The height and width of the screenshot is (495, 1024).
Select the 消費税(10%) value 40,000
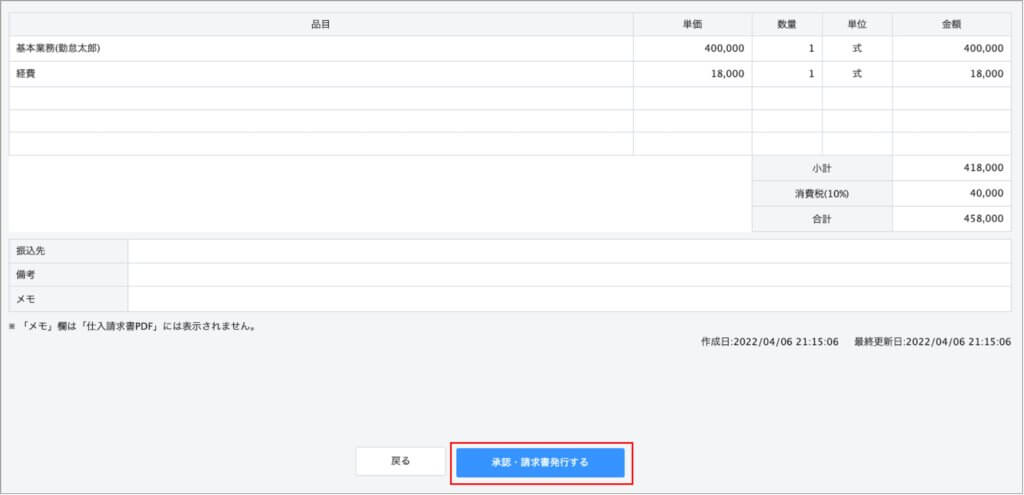coord(951,193)
